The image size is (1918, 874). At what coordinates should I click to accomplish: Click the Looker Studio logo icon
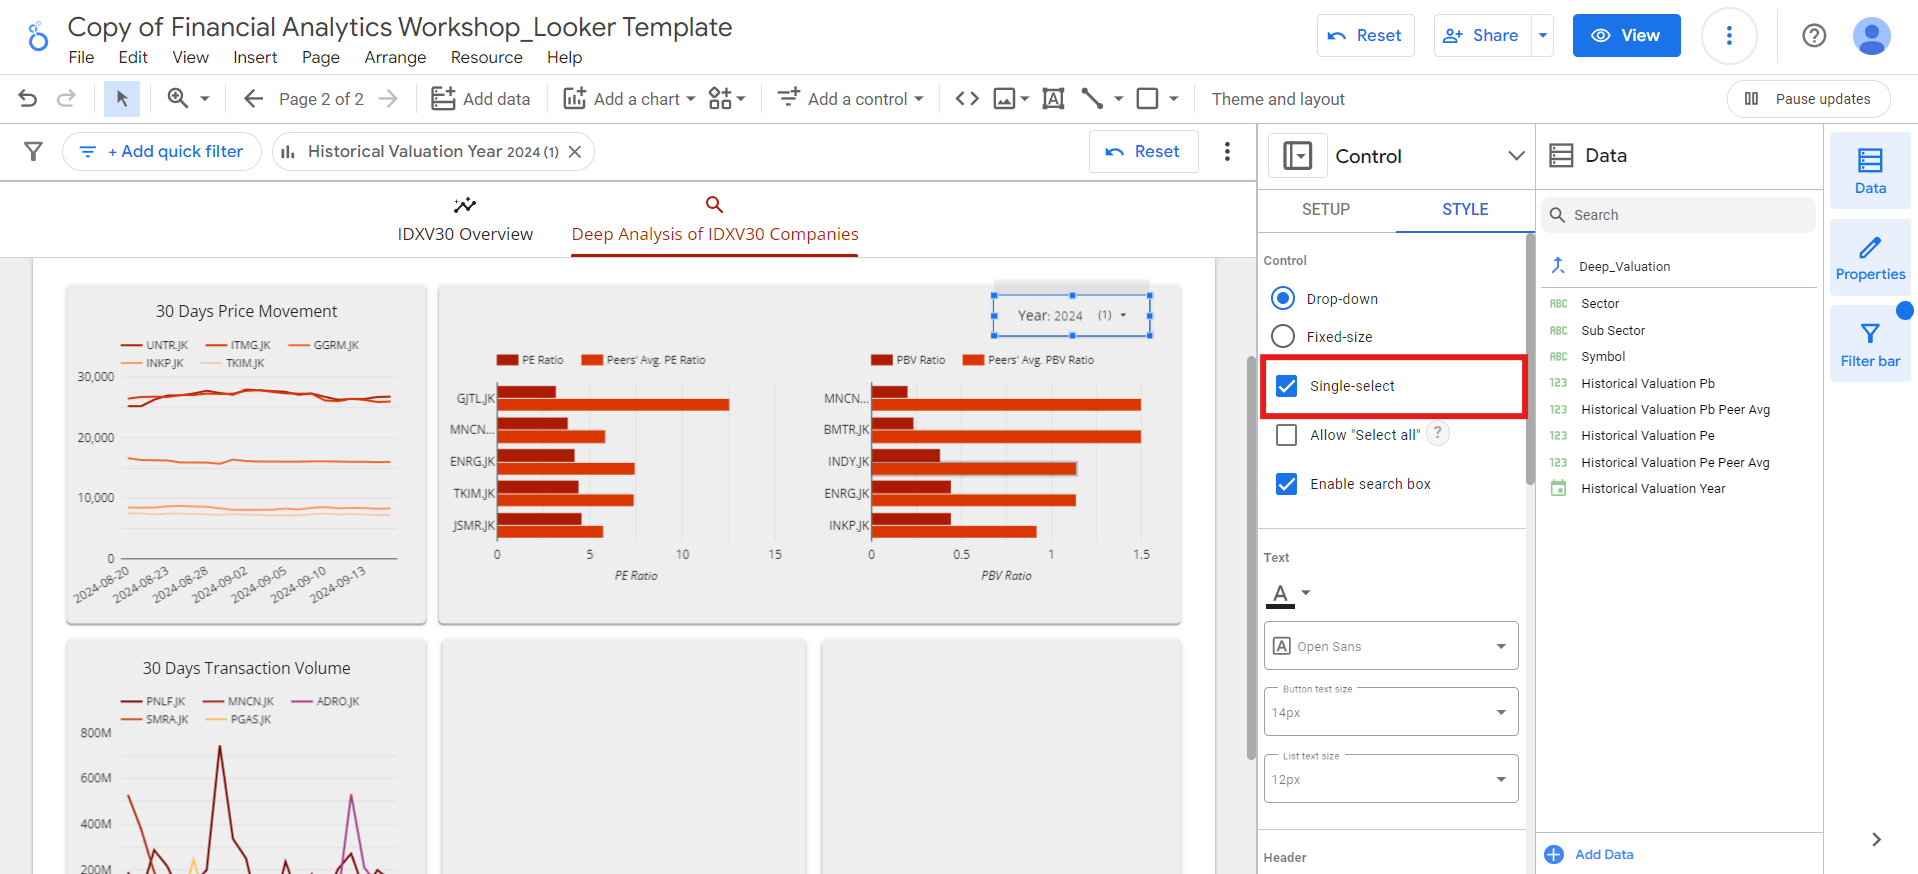point(37,36)
